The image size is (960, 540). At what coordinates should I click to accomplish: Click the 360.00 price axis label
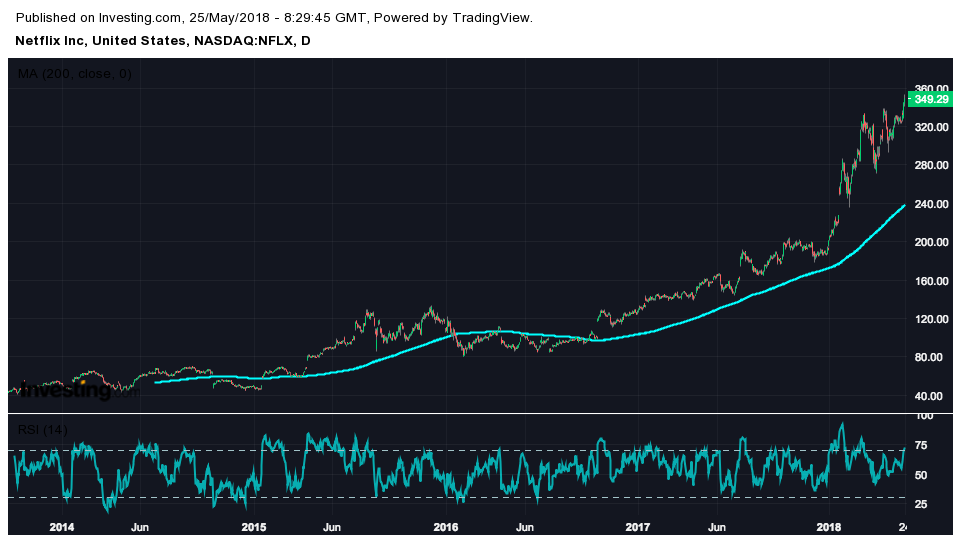[x=932, y=89]
